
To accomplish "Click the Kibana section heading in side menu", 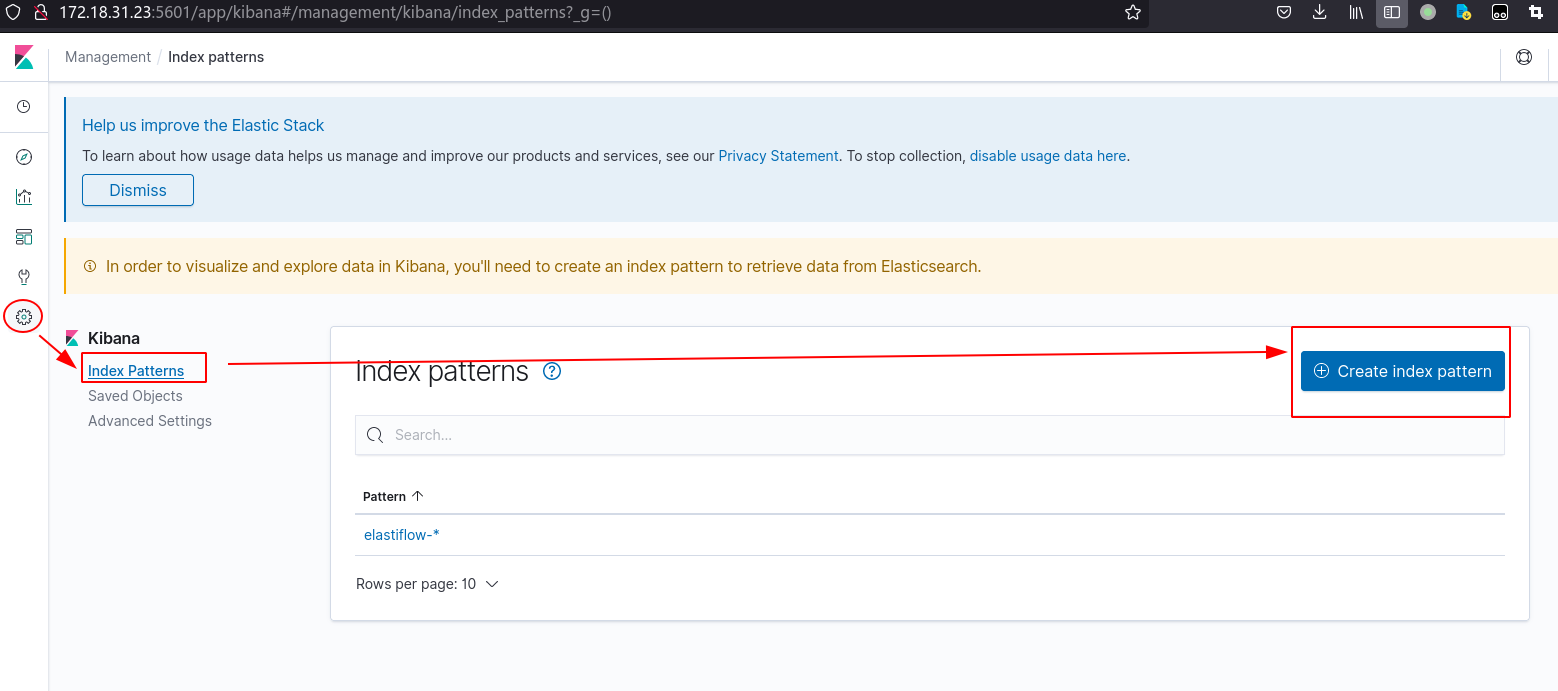I will 114,338.
